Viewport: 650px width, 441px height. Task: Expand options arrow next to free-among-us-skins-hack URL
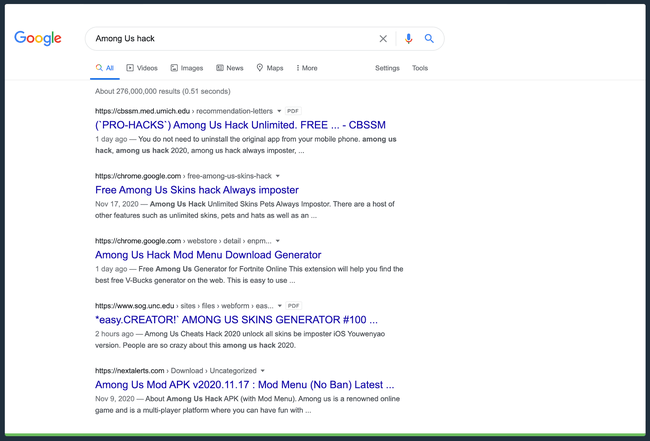pyautogui.click(x=278, y=176)
